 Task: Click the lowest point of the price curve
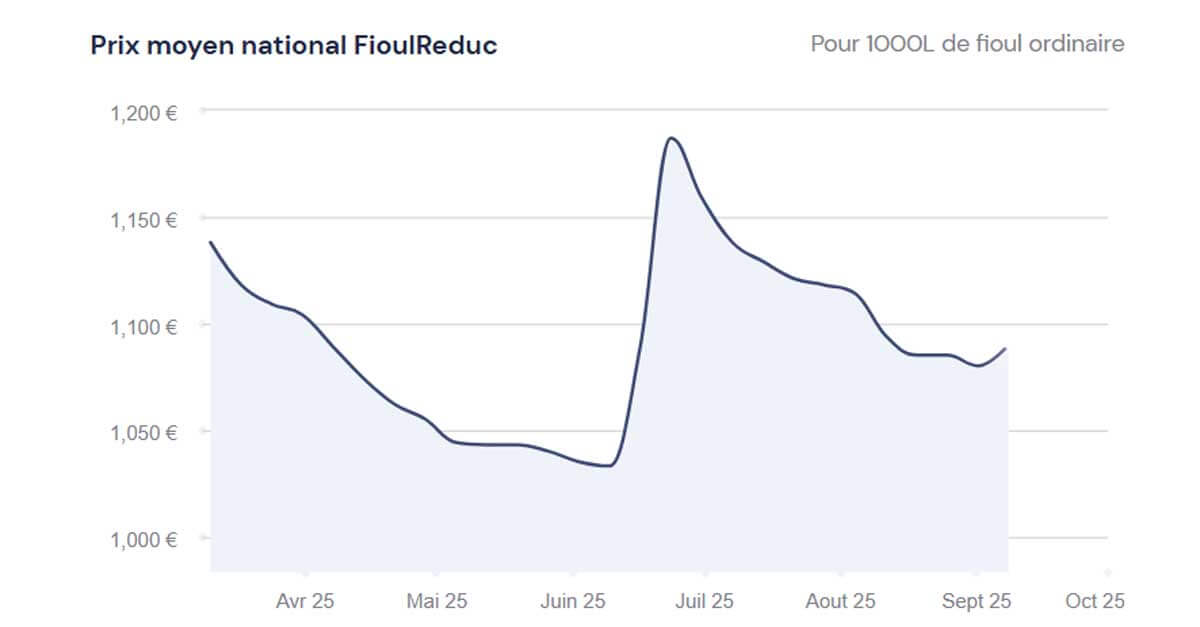608,466
